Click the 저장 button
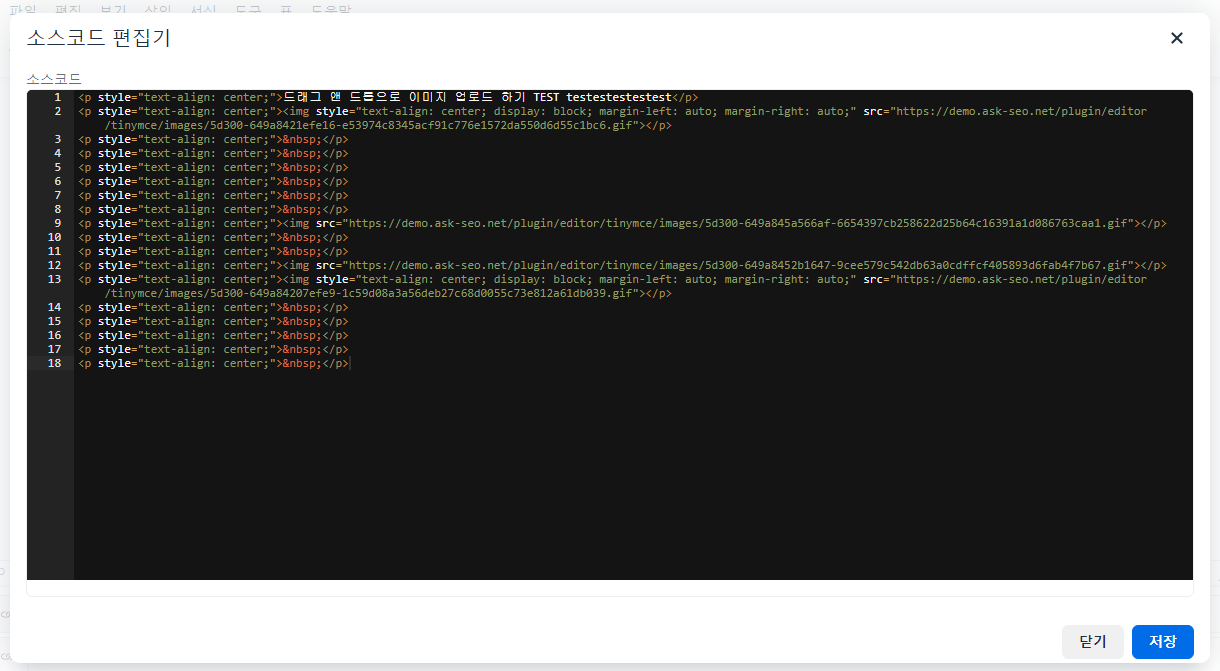This screenshot has height=671, width=1220. point(1162,642)
